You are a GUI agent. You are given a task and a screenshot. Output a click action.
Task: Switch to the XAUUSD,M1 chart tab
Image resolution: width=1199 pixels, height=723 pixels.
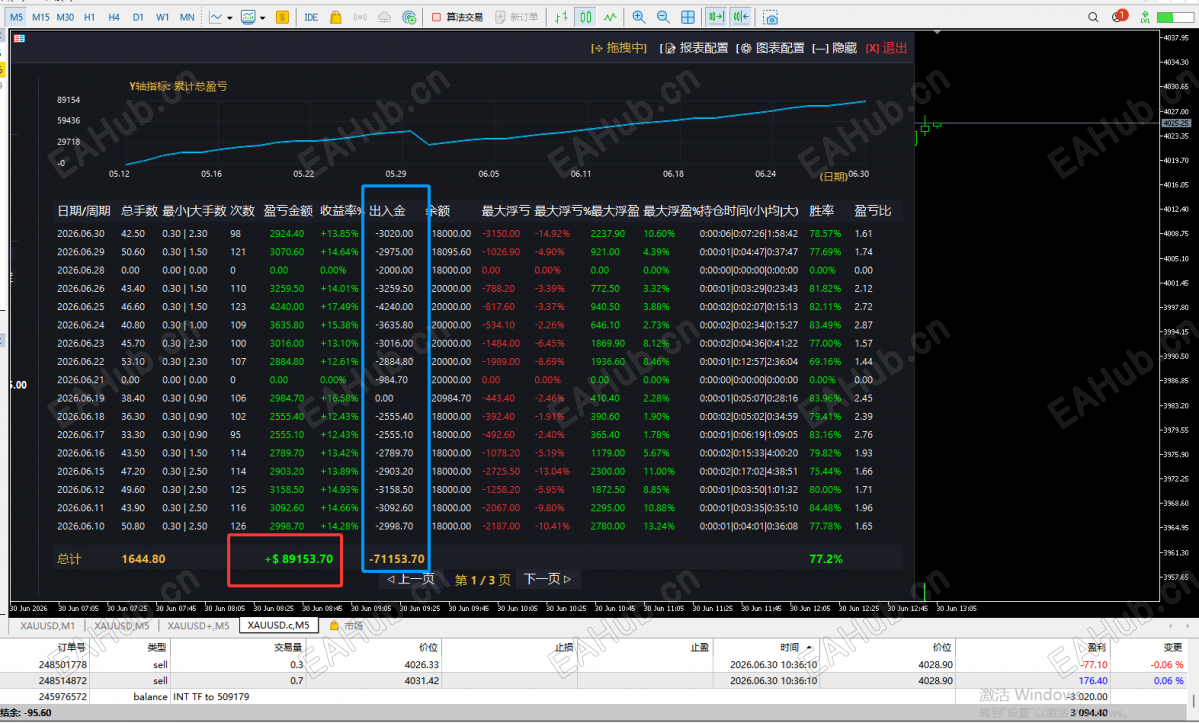(47, 626)
